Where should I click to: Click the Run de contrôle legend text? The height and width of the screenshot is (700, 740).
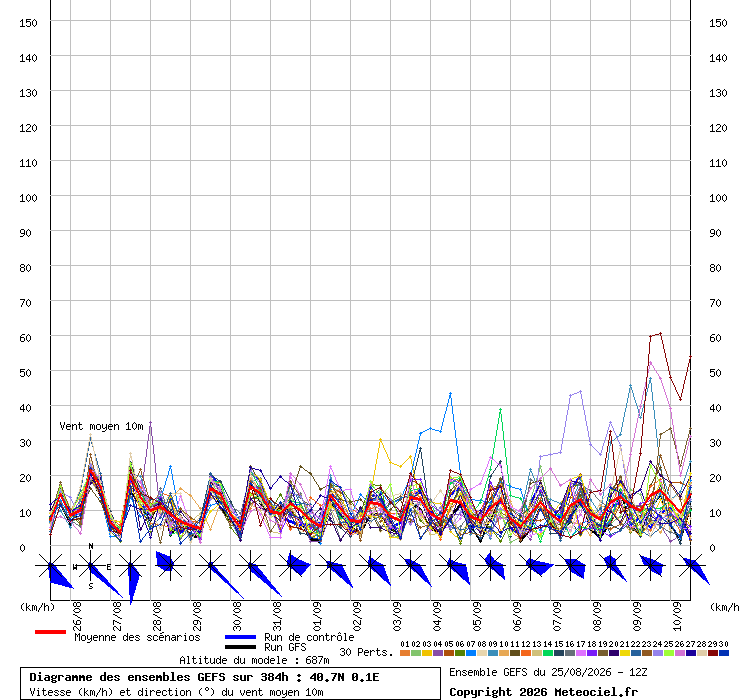pos(309,637)
